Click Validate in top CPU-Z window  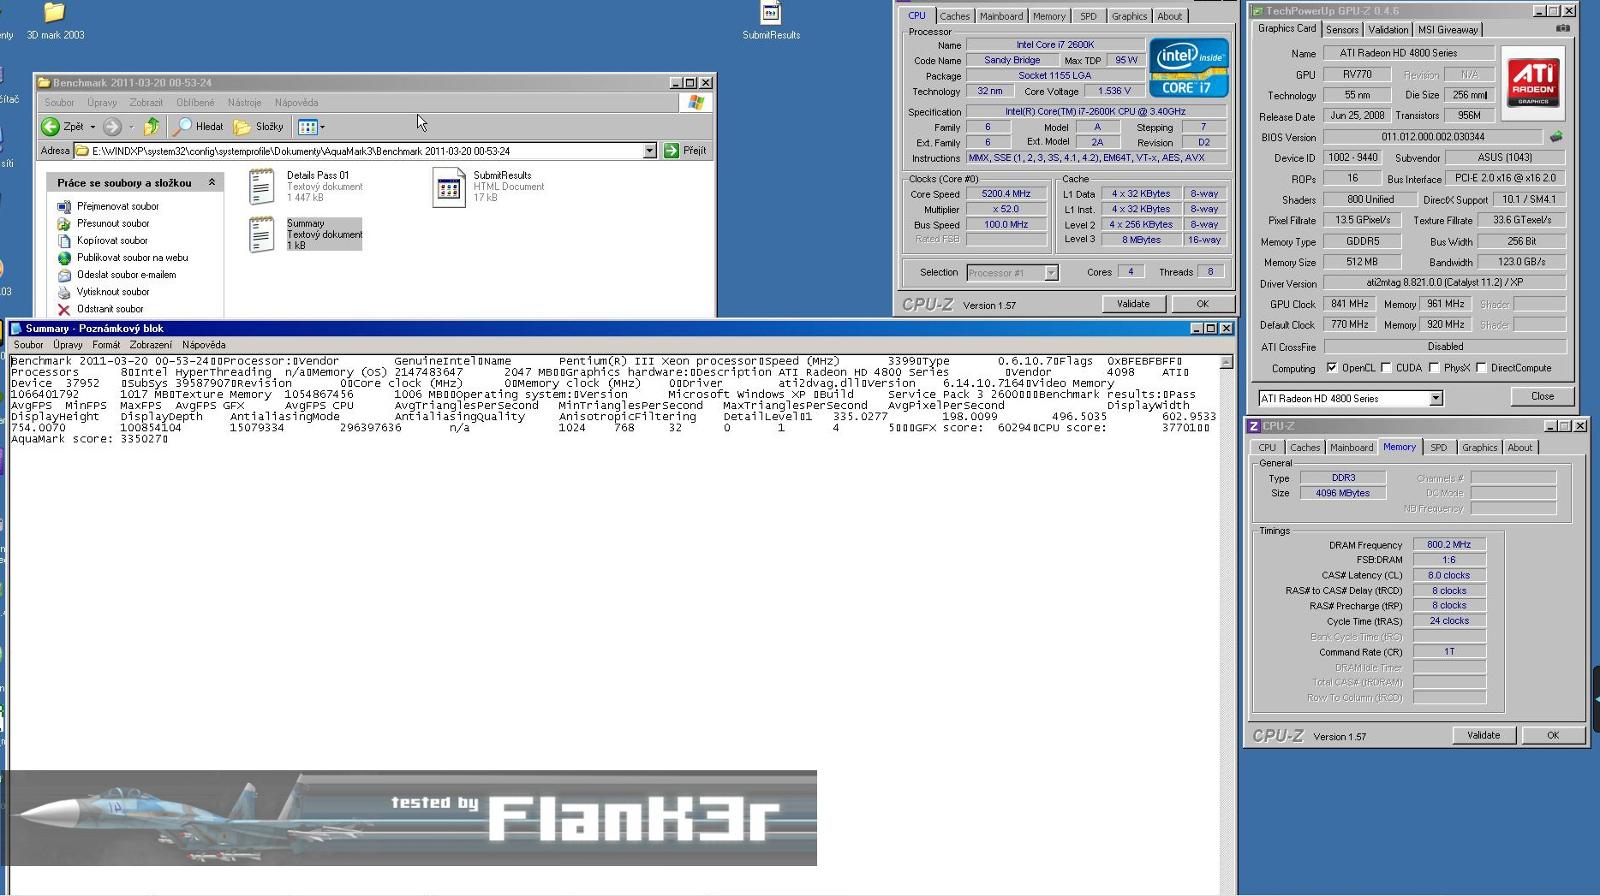click(1133, 304)
